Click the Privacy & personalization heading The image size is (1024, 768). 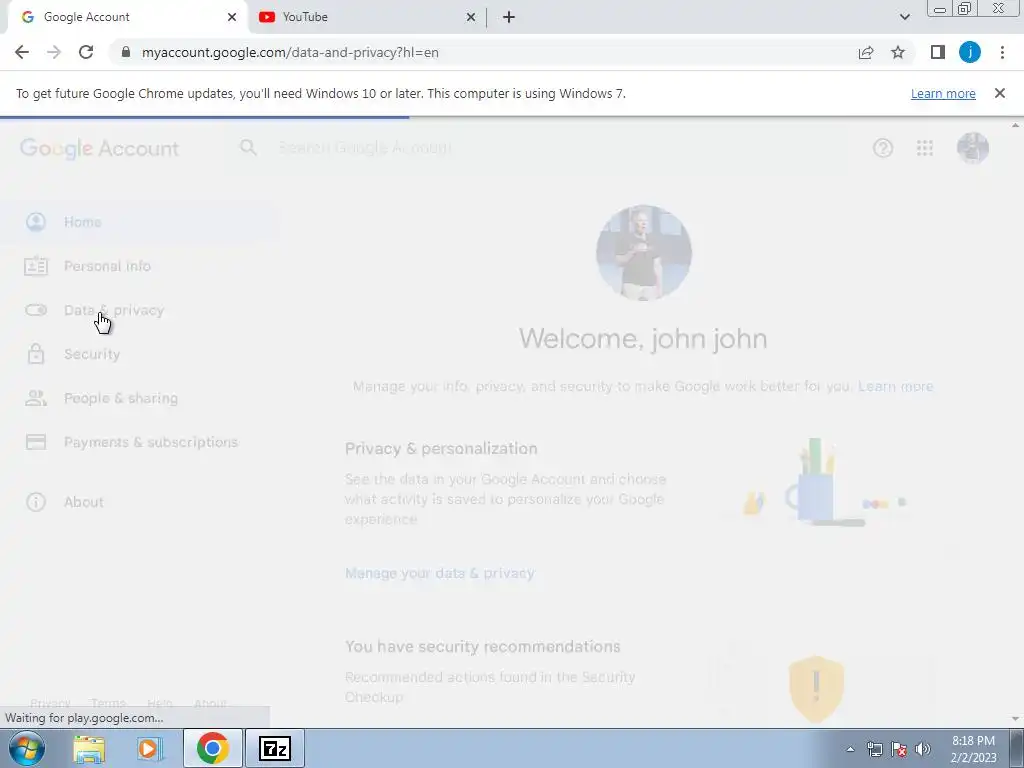441,449
